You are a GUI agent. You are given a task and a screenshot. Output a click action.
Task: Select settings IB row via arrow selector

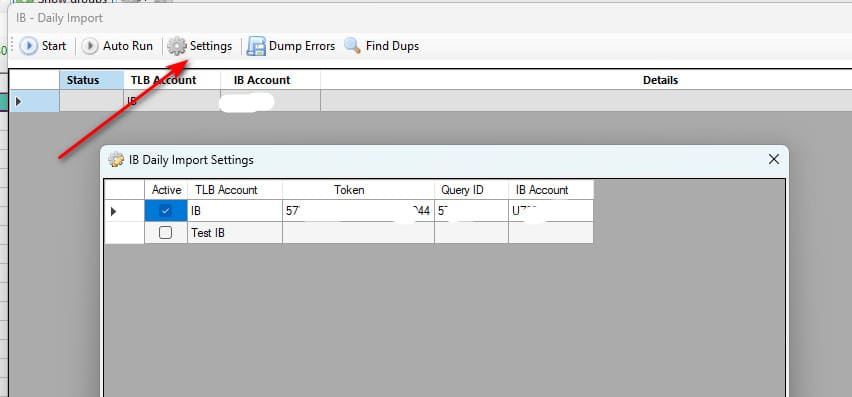[124, 211]
